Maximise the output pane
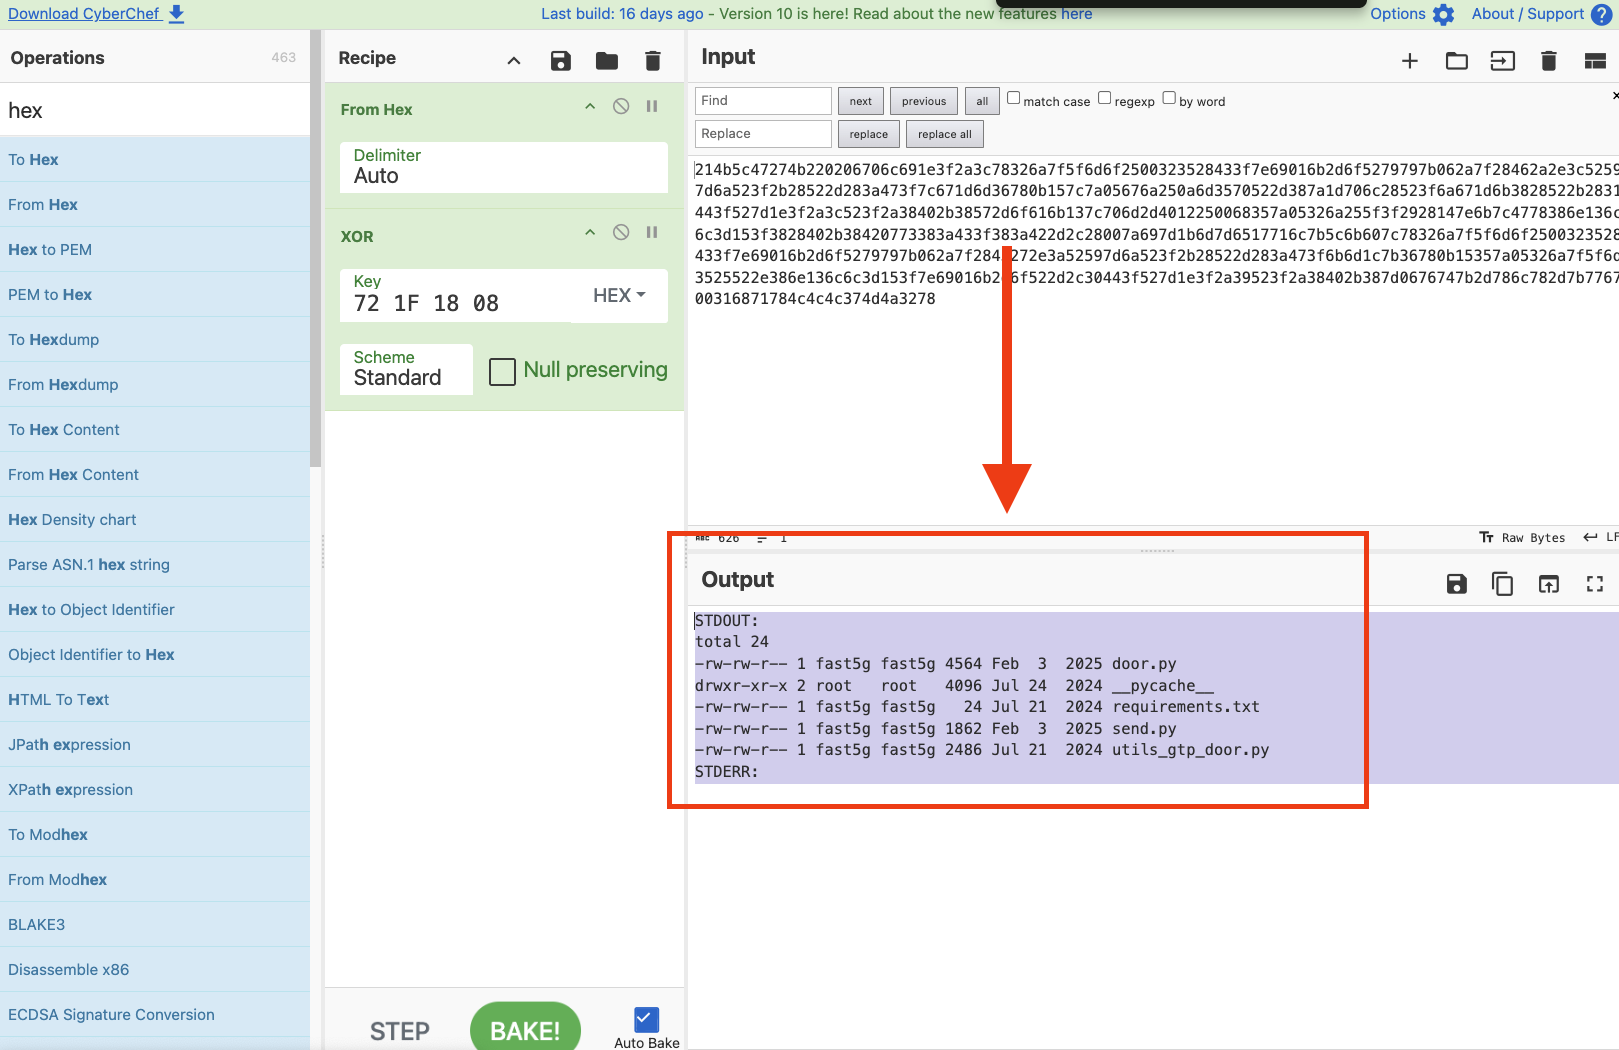1619x1050 pixels. 1594,584
